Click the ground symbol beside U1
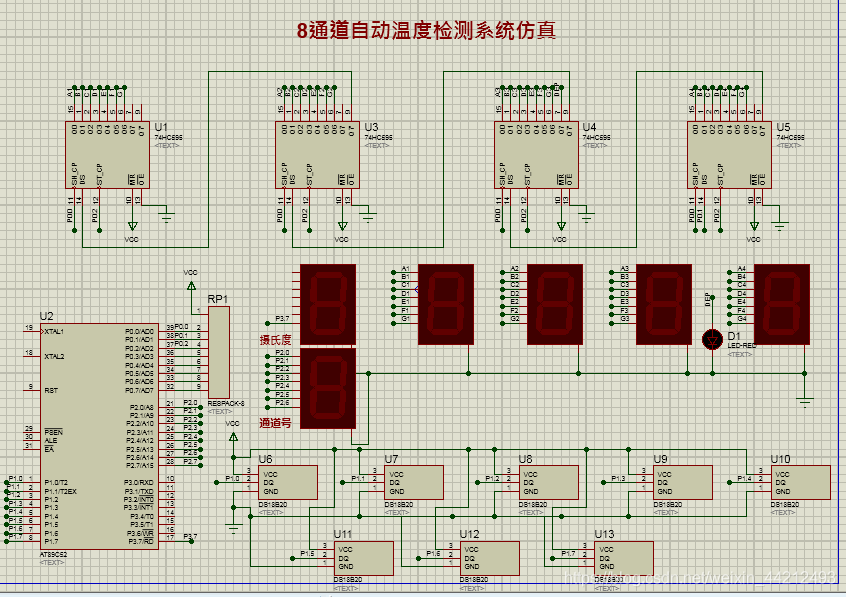846x597 pixels. (167, 218)
